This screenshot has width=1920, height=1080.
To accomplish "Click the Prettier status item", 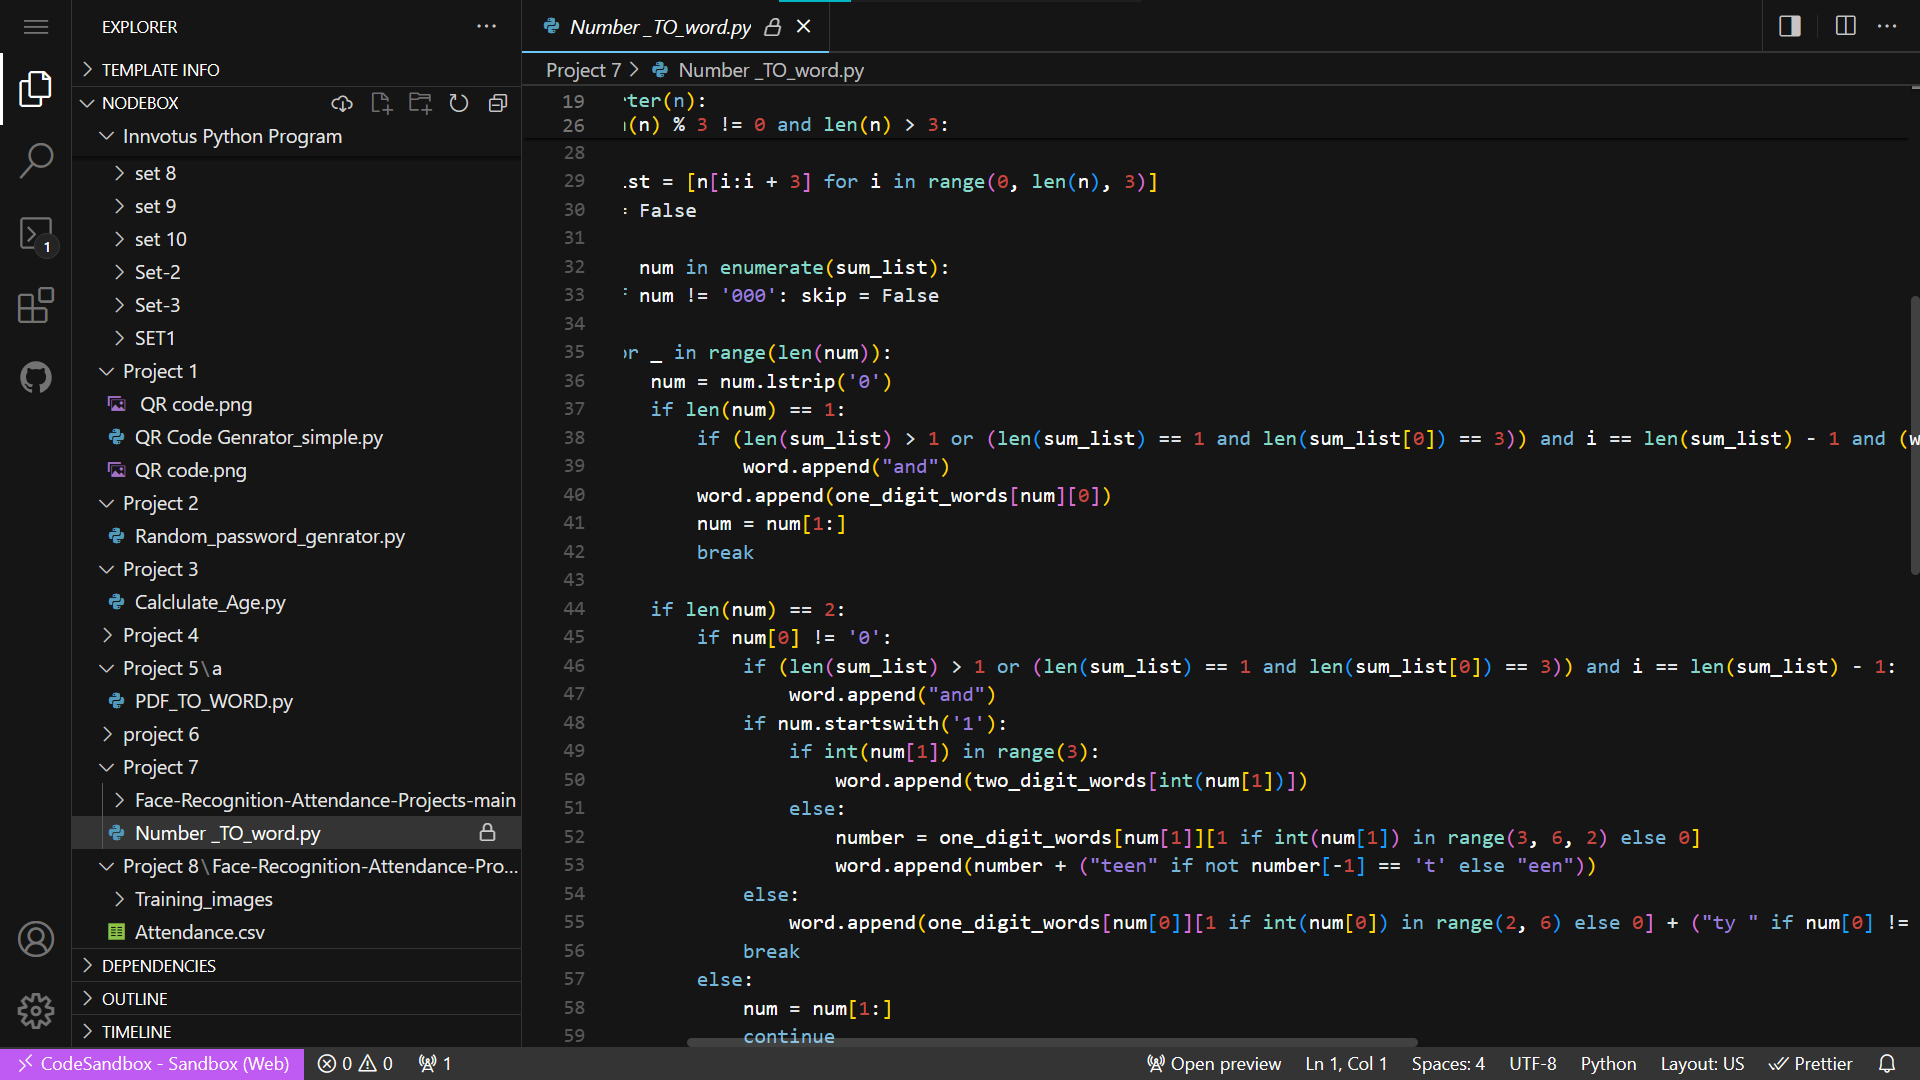I will pos(1810,1064).
